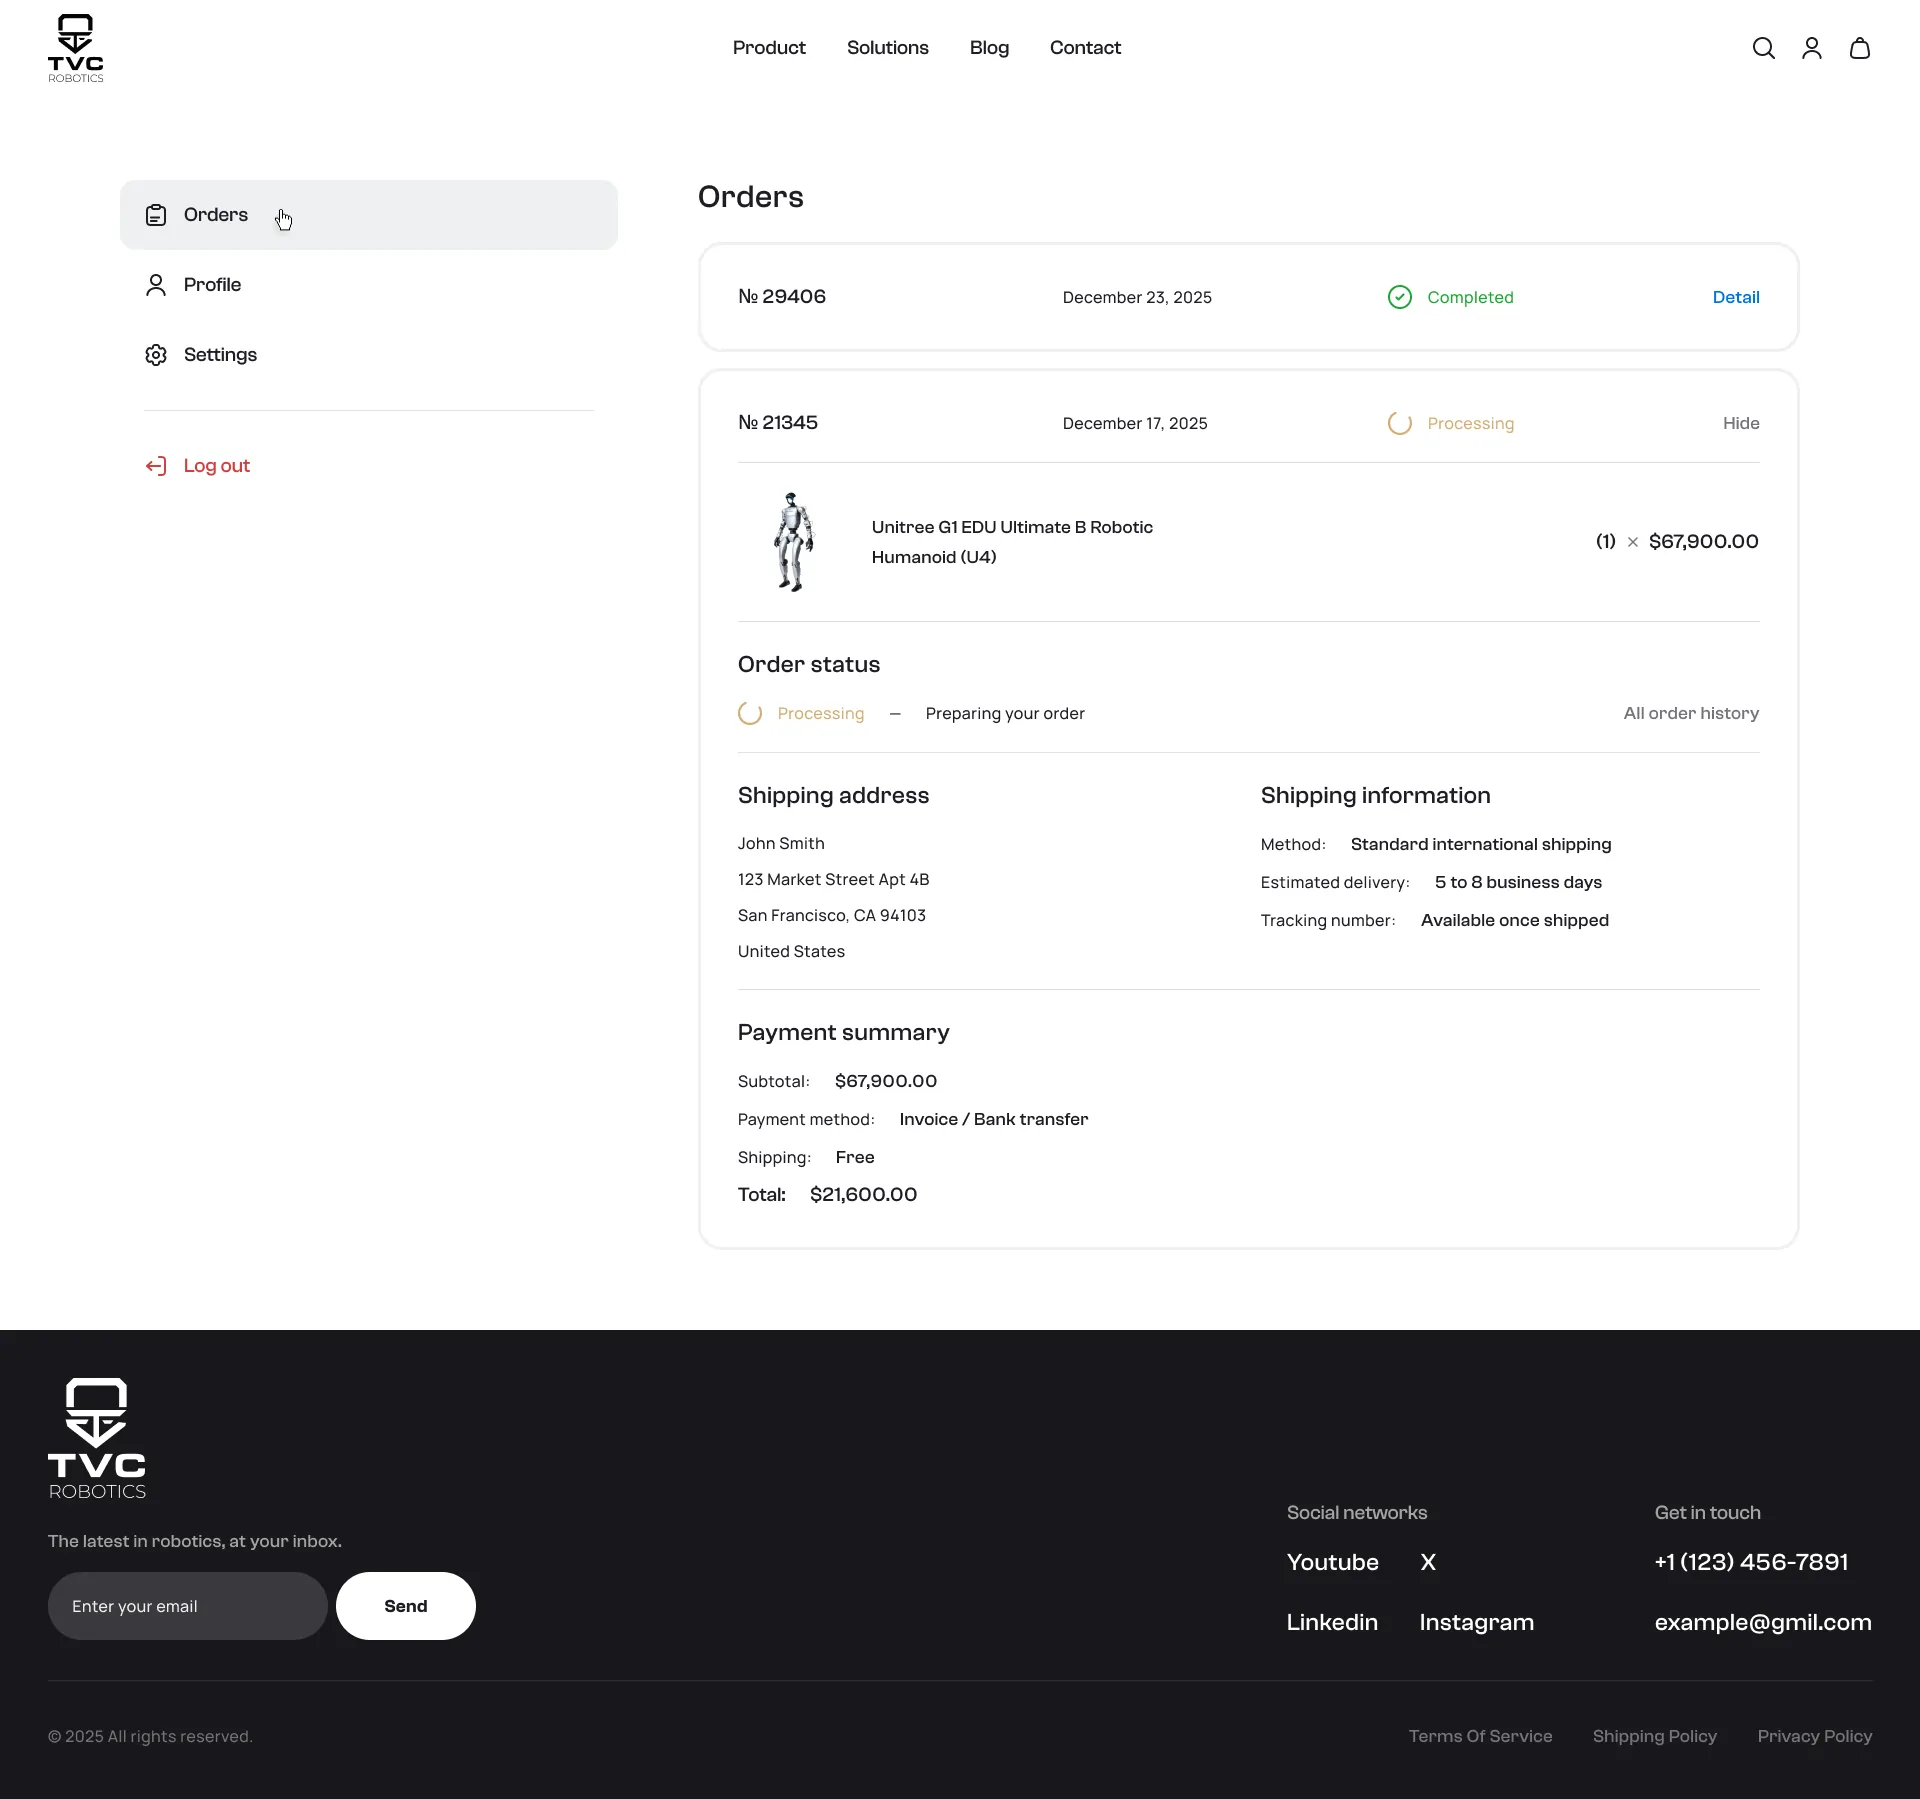1920x1799 pixels.
Task: Click the Enter your email field
Action: 187,1606
